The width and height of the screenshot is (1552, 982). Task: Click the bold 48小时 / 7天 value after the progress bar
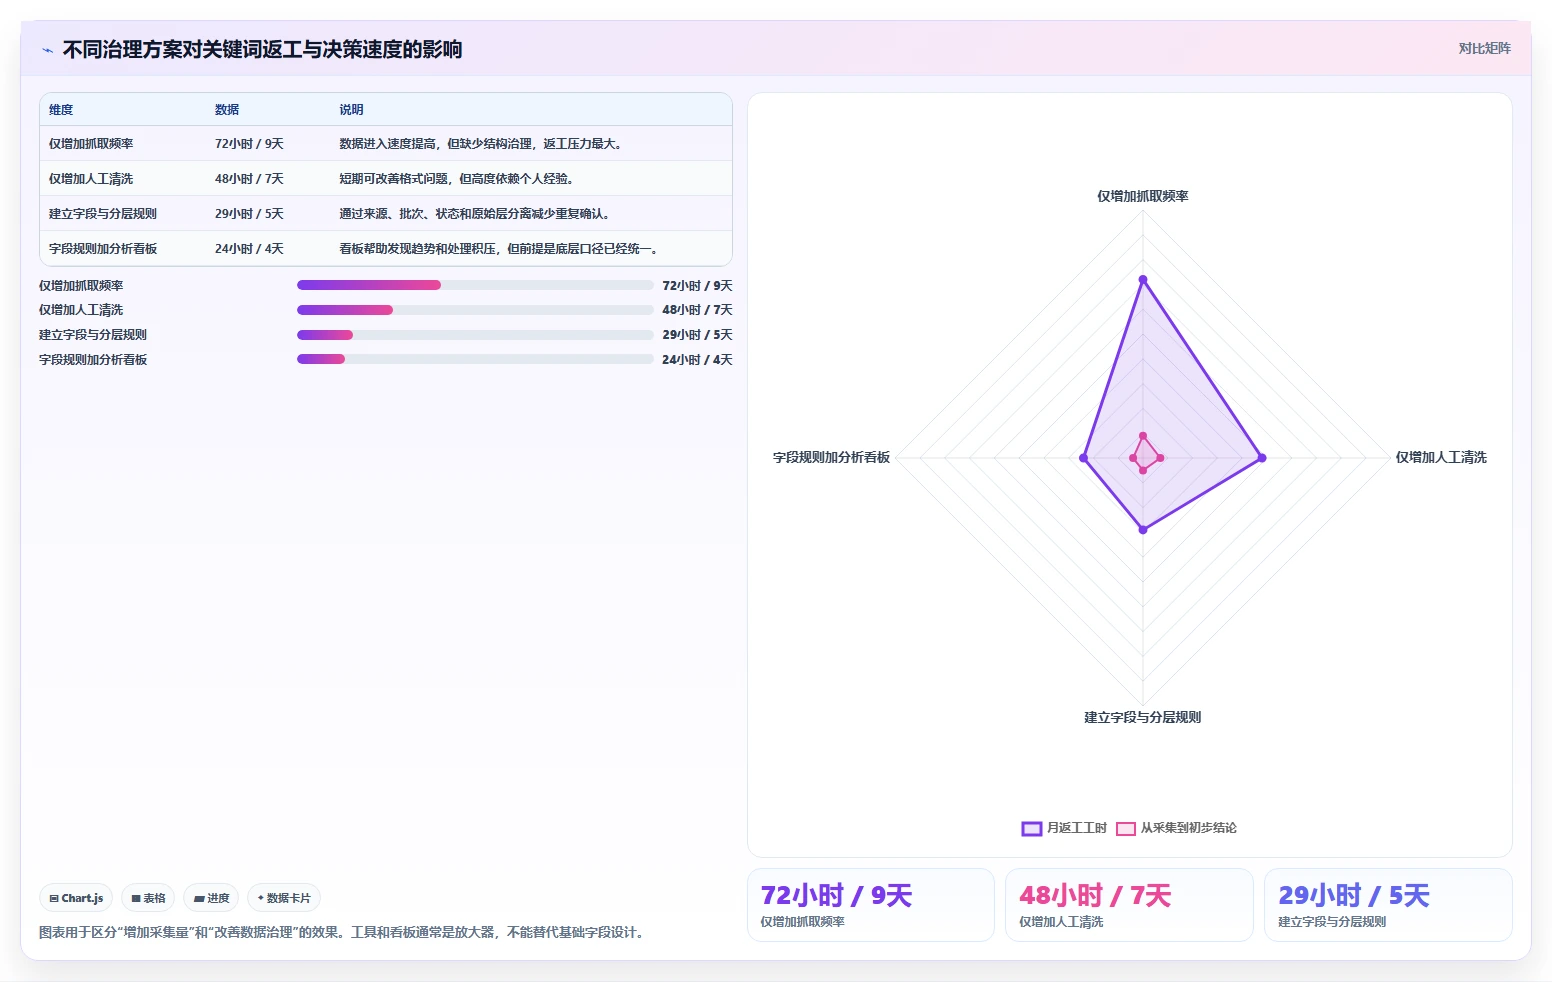(697, 310)
